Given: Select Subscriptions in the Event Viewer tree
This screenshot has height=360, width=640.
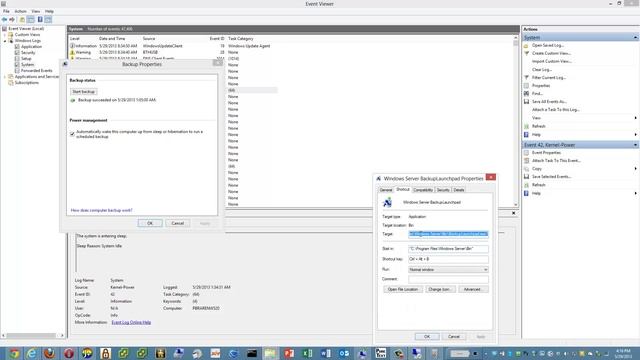Looking at the screenshot, I should pyautogui.click(x=27, y=83).
